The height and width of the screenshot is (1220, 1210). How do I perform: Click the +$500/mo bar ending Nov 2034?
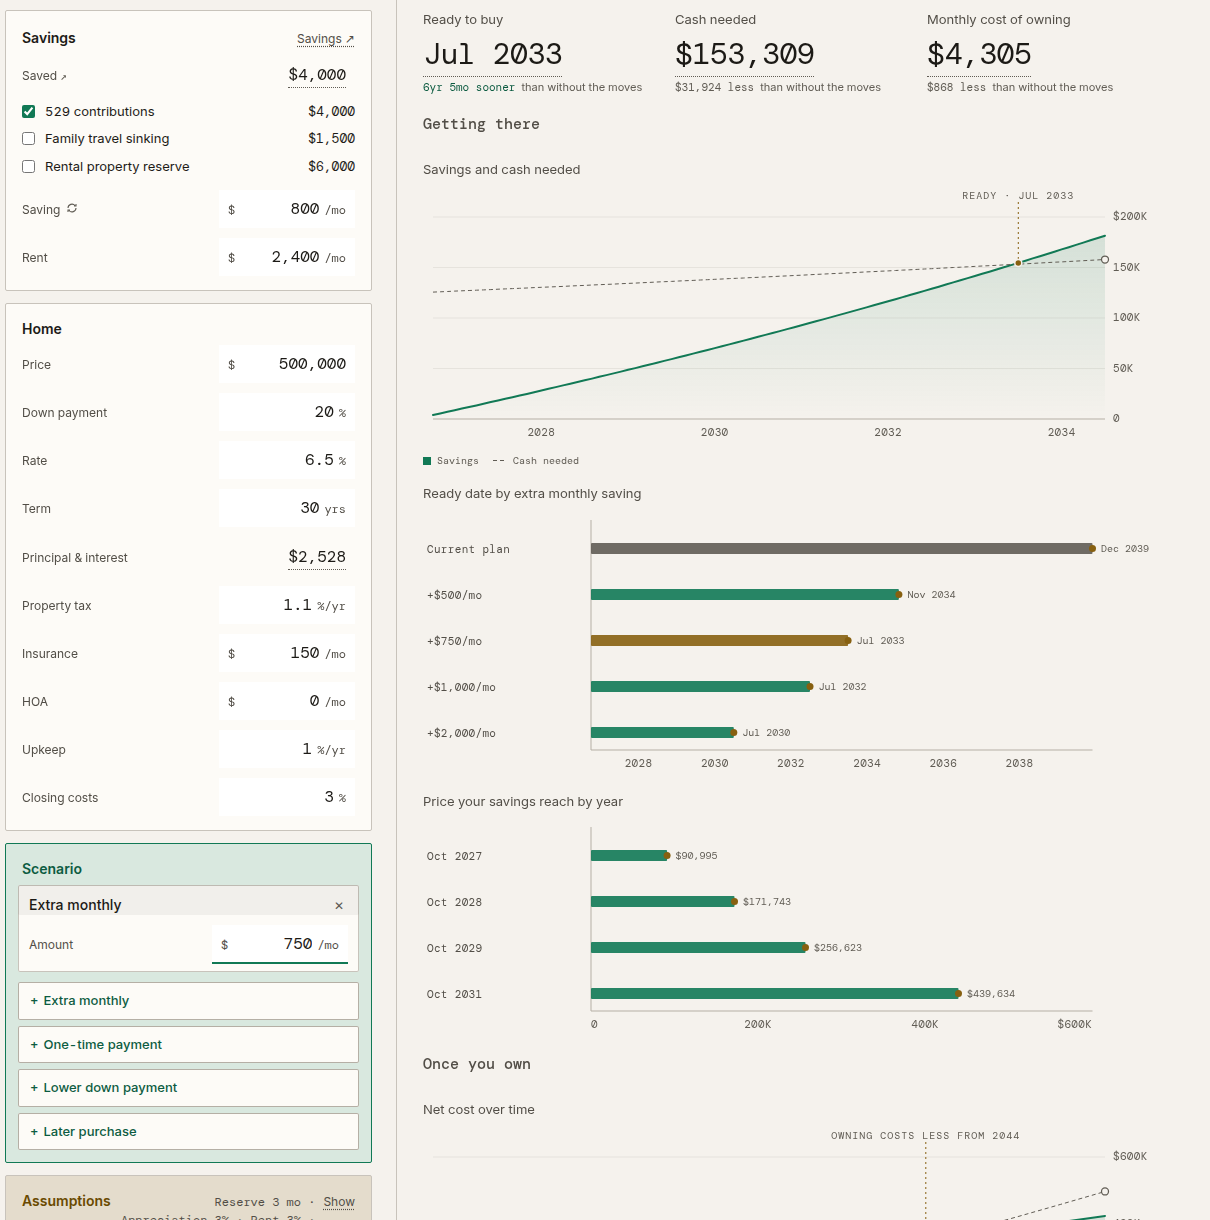745,595
